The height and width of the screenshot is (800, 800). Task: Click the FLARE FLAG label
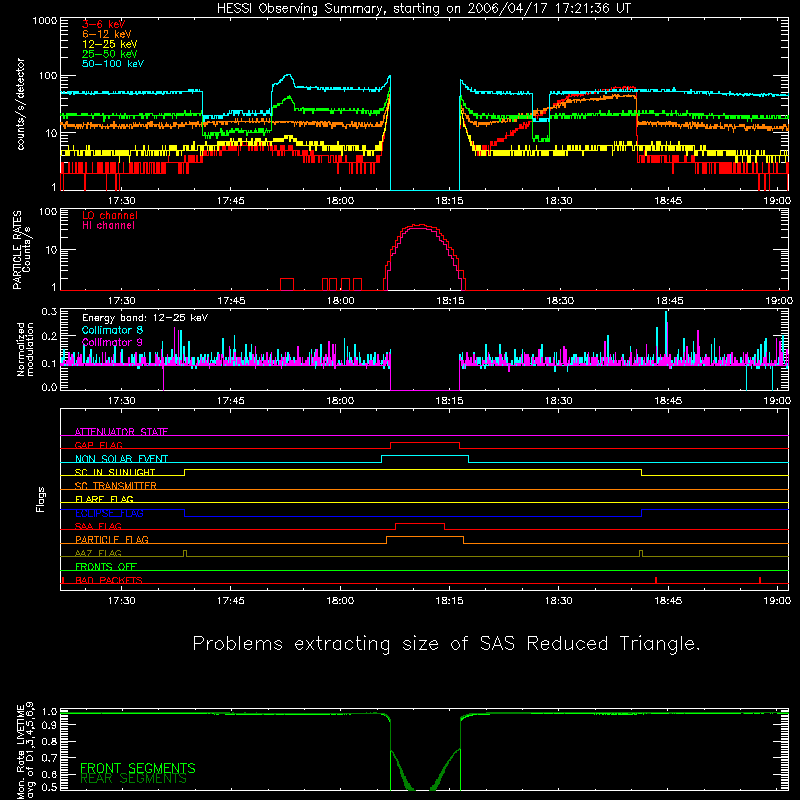(x=104, y=499)
